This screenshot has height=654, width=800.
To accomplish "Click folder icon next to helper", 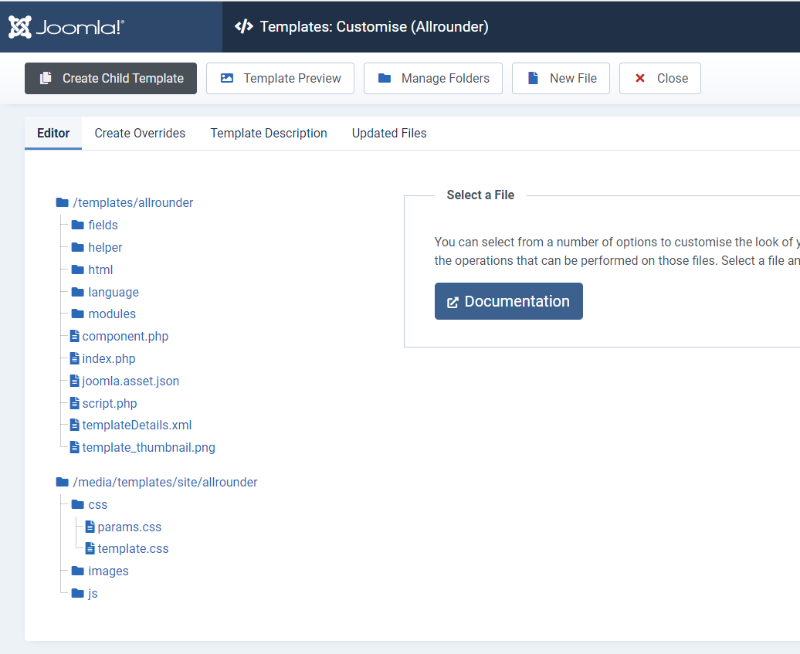I will 78,247.
